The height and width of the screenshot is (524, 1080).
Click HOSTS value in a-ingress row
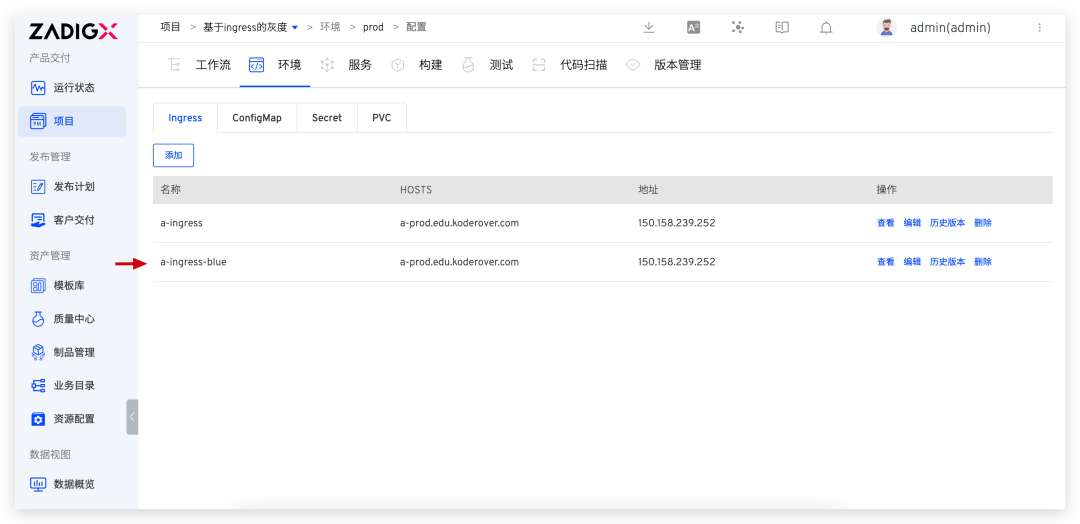click(459, 223)
